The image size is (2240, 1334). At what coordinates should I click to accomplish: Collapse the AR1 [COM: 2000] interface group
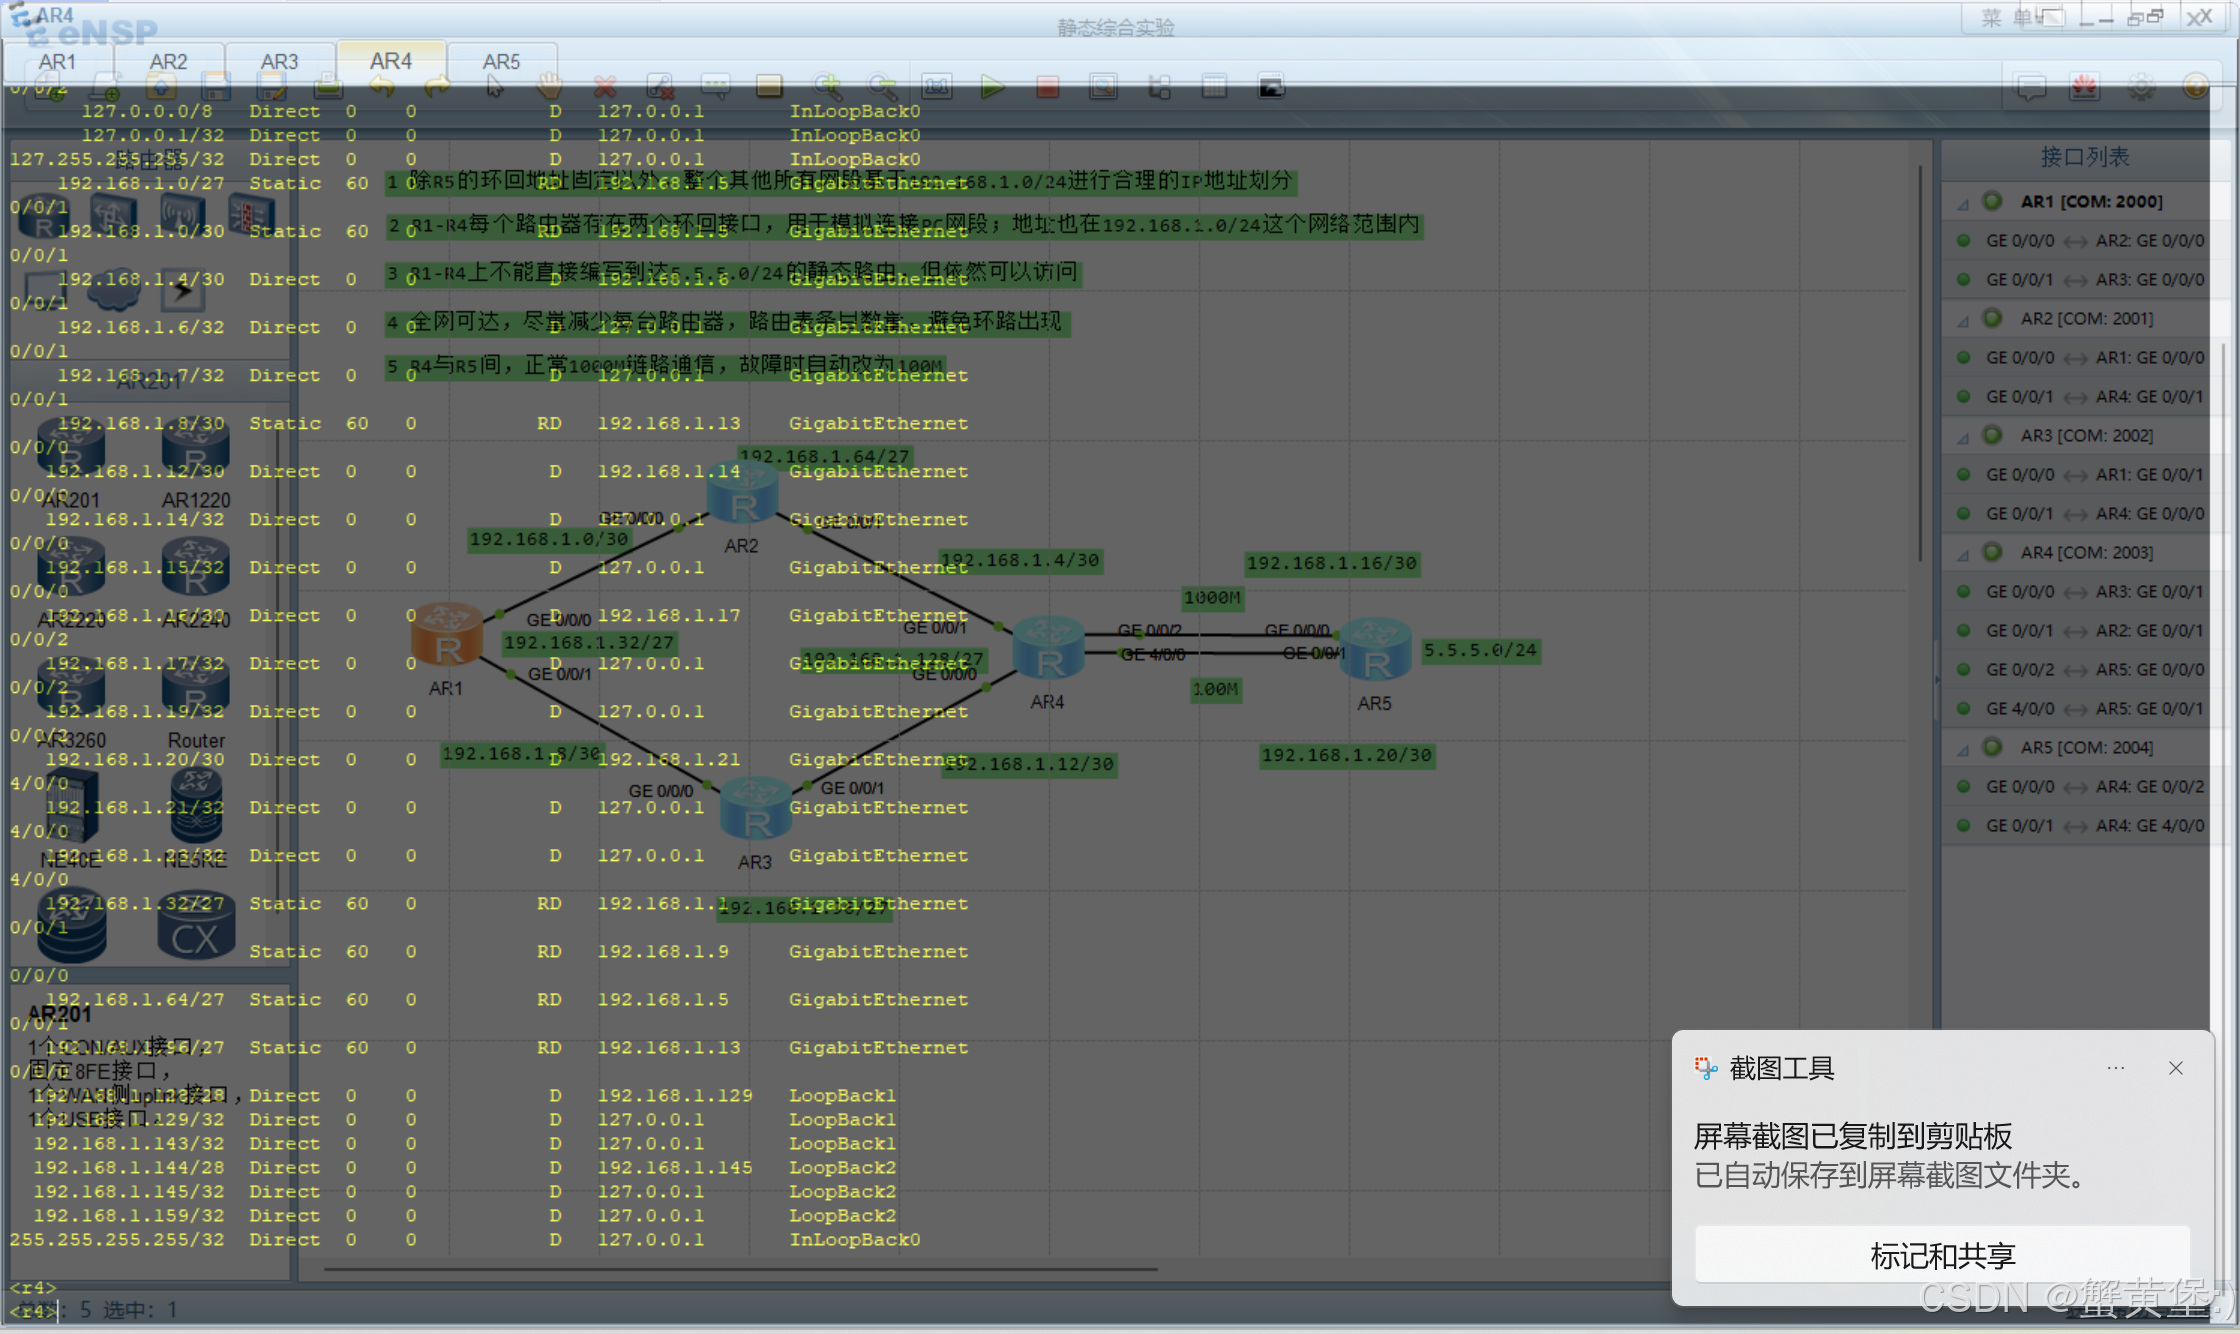pos(1963,203)
